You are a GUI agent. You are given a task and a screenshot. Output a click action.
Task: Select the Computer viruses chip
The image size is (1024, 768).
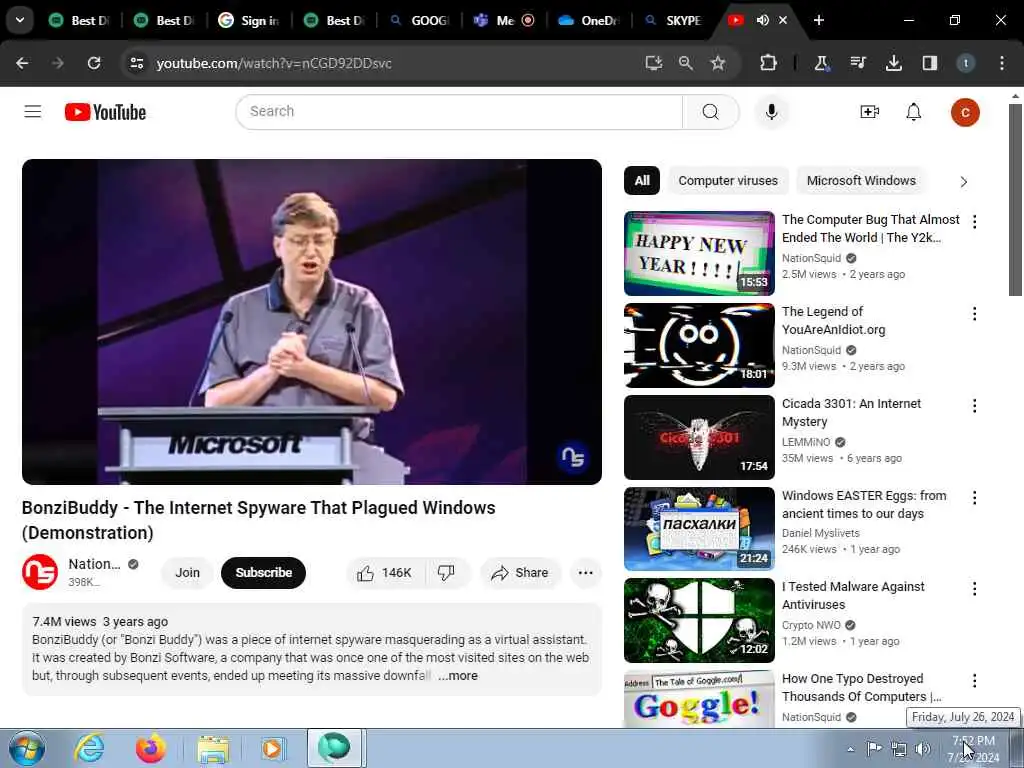pyautogui.click(x=728, y=181)
